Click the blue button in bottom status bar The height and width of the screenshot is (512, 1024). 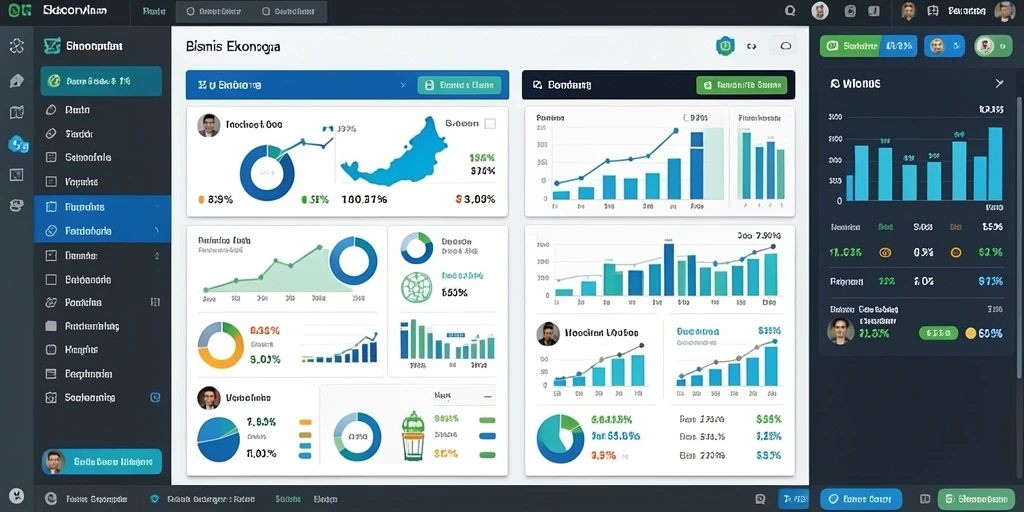click(x=861, y=499)
